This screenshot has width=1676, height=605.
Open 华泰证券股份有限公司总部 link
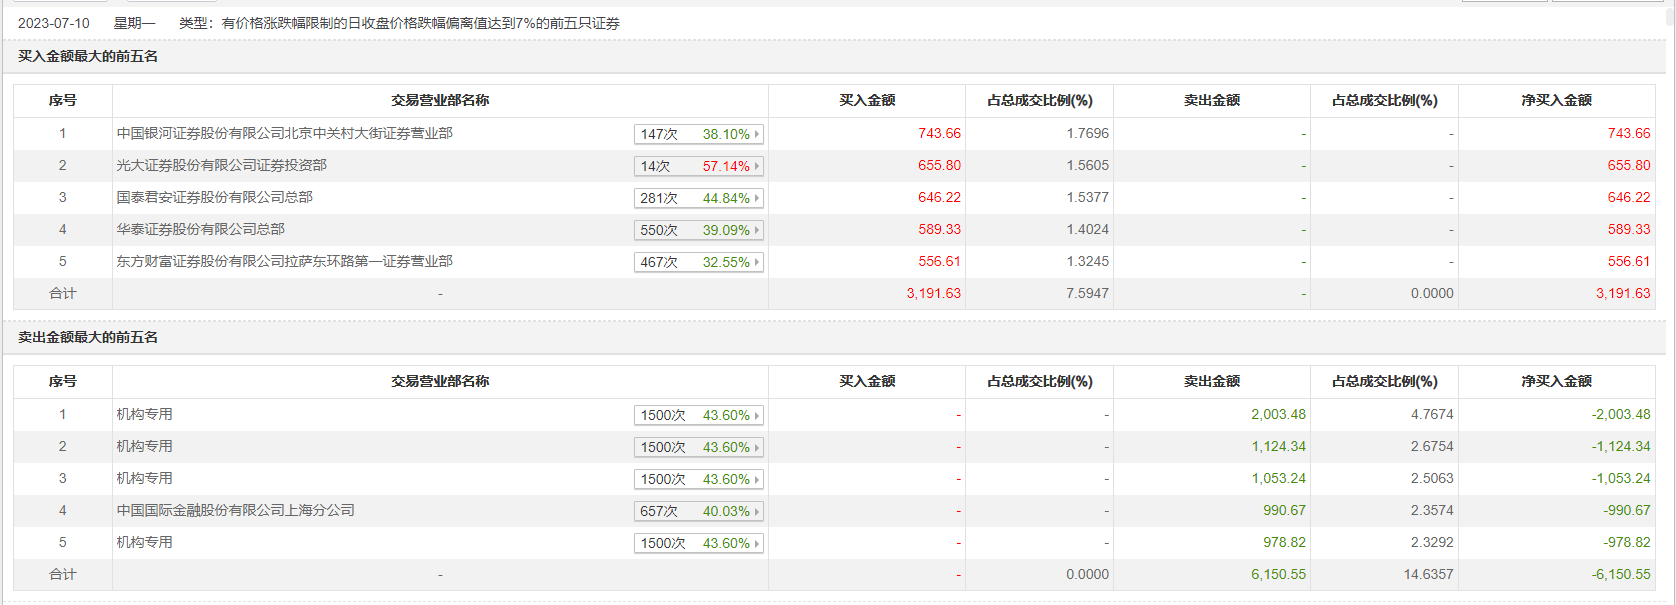click(200, 229)
